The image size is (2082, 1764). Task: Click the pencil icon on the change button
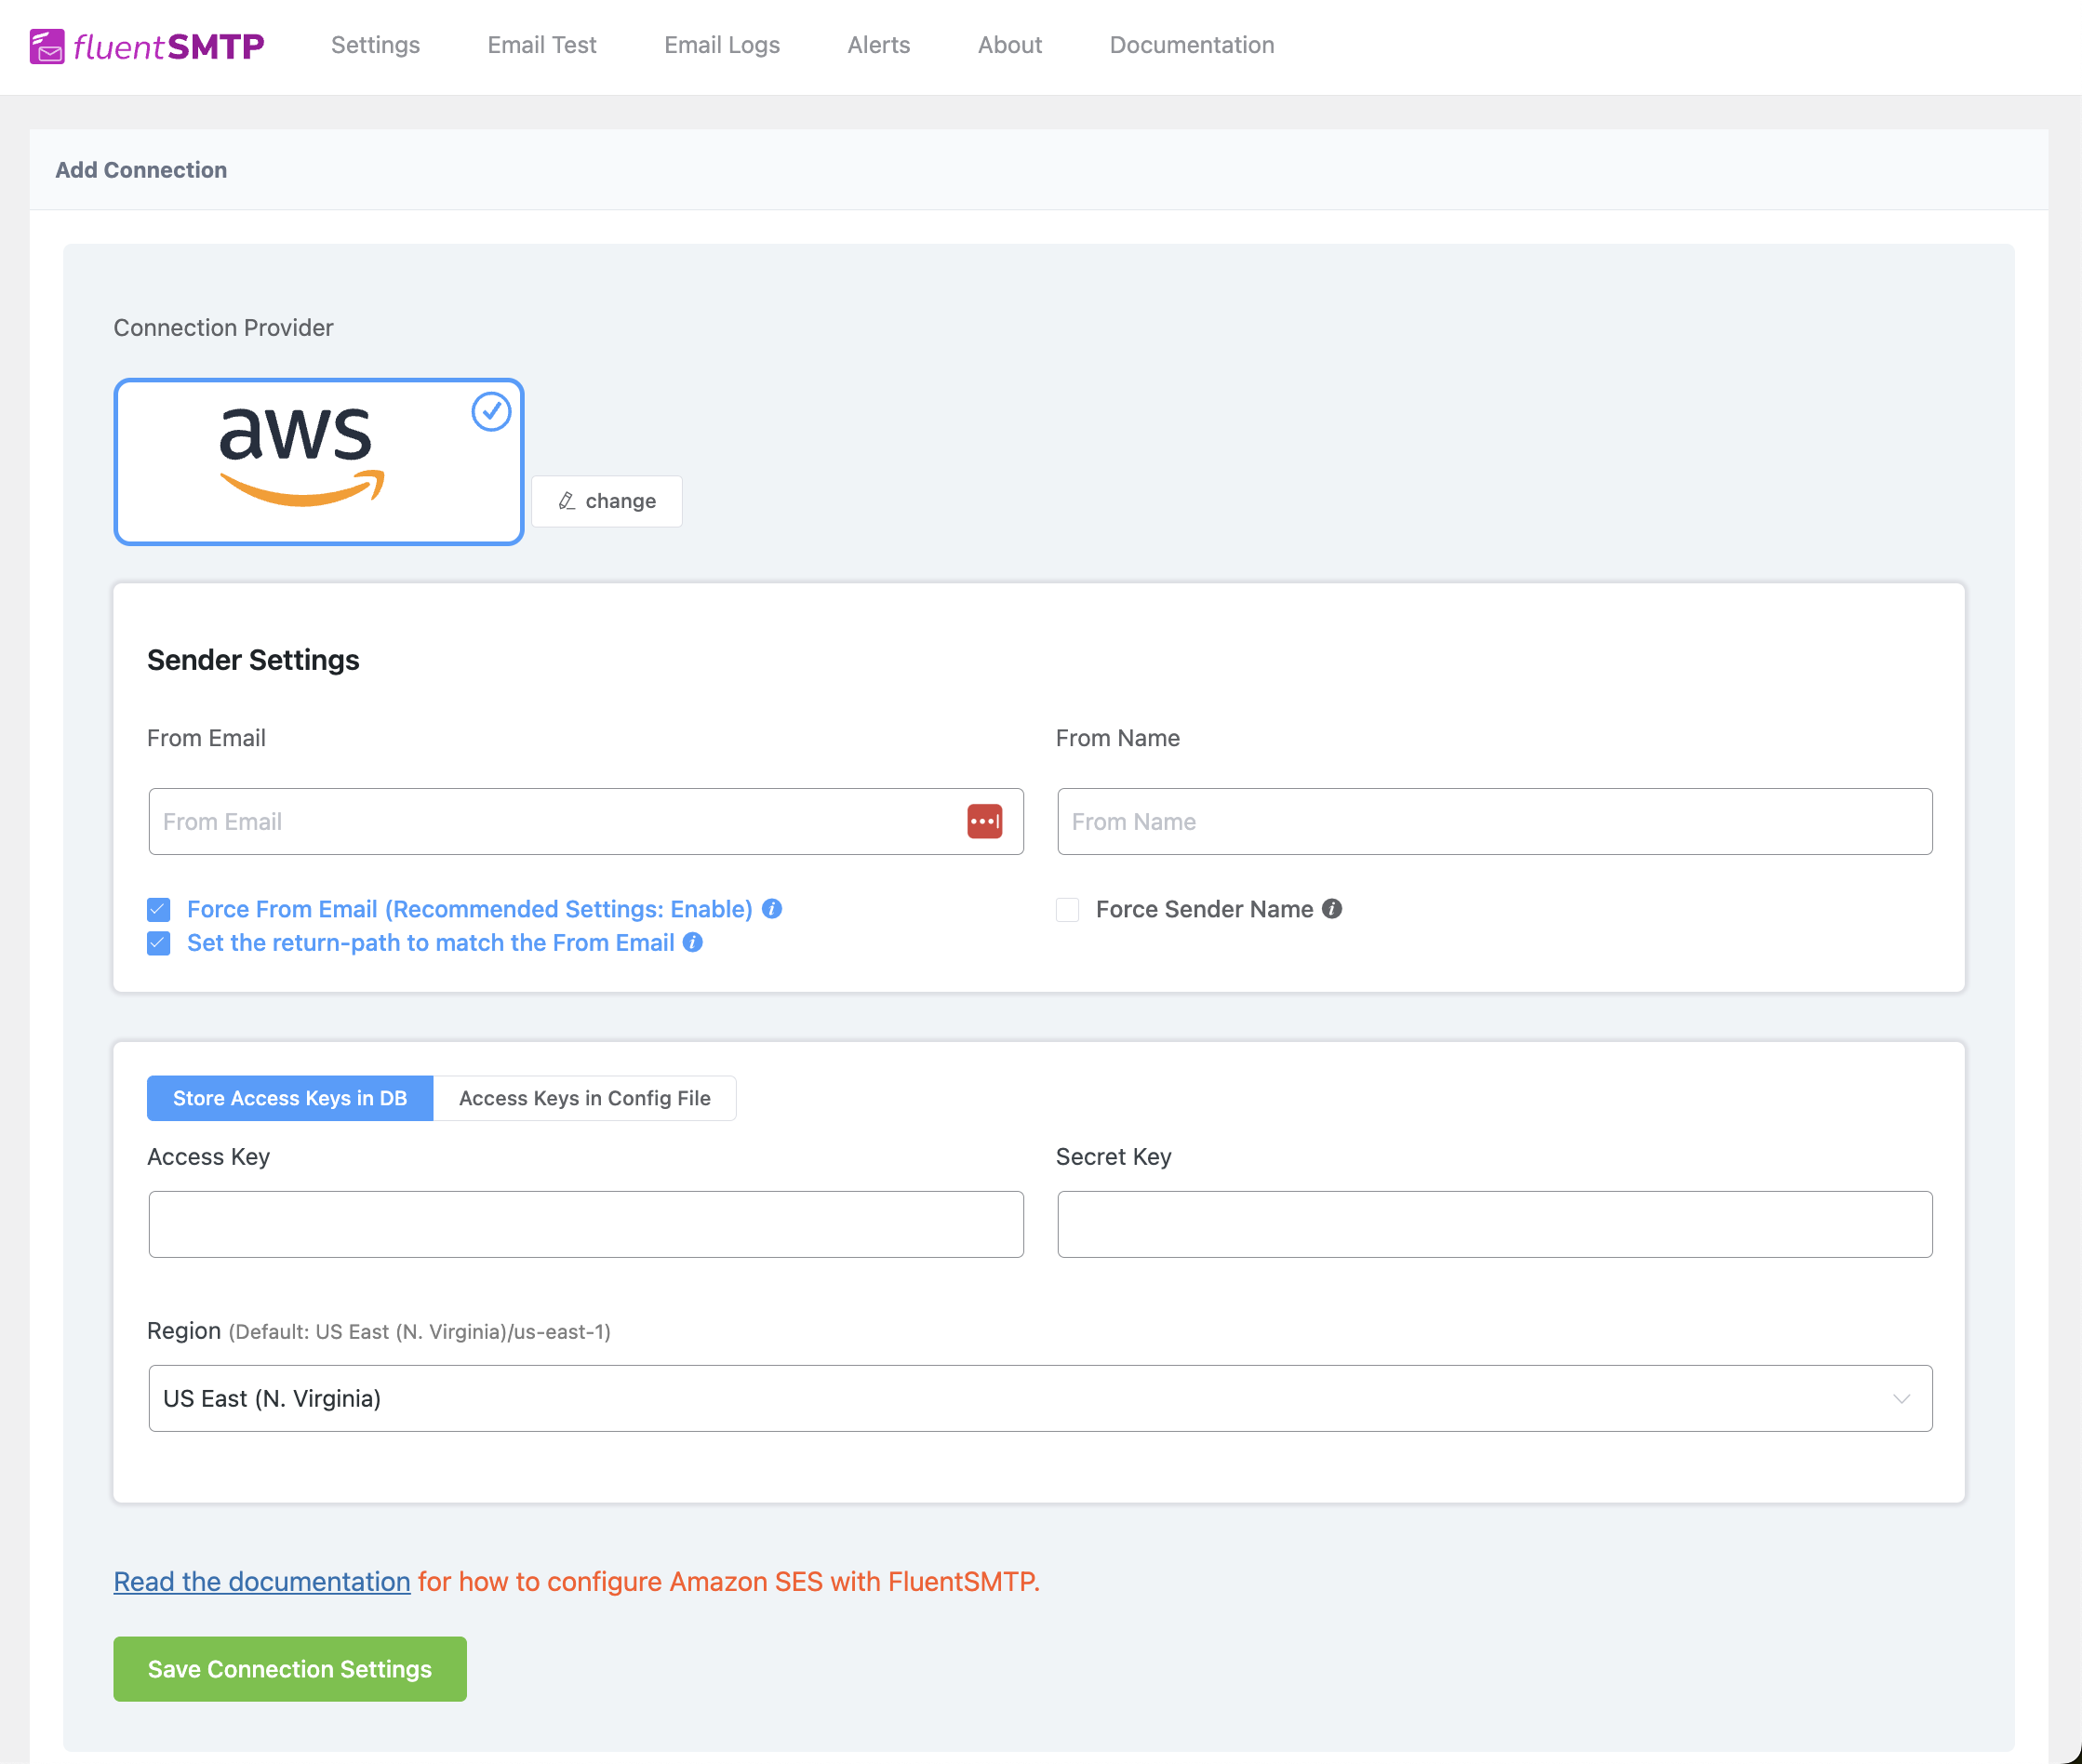(567, 501)
